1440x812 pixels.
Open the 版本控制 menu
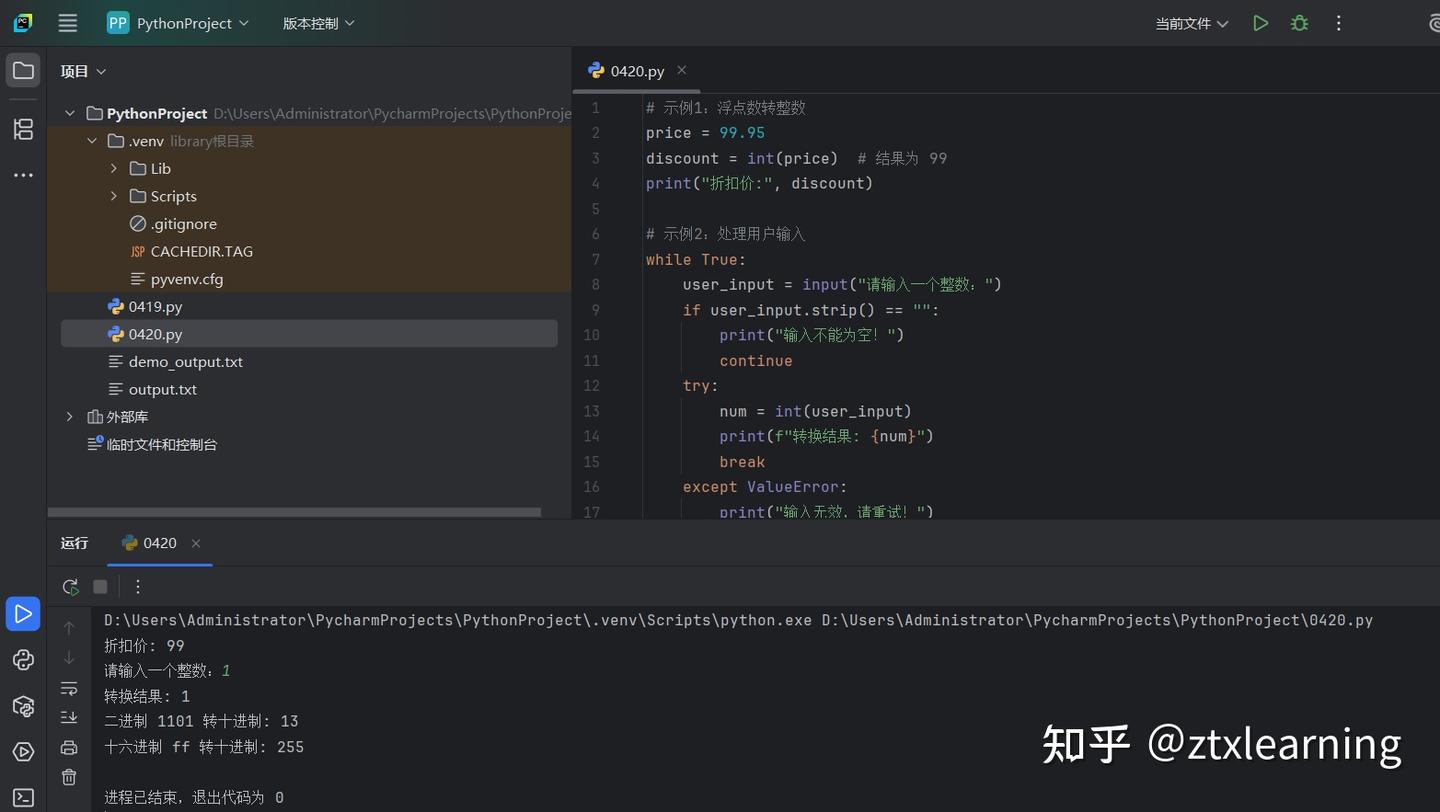[318, 23]
